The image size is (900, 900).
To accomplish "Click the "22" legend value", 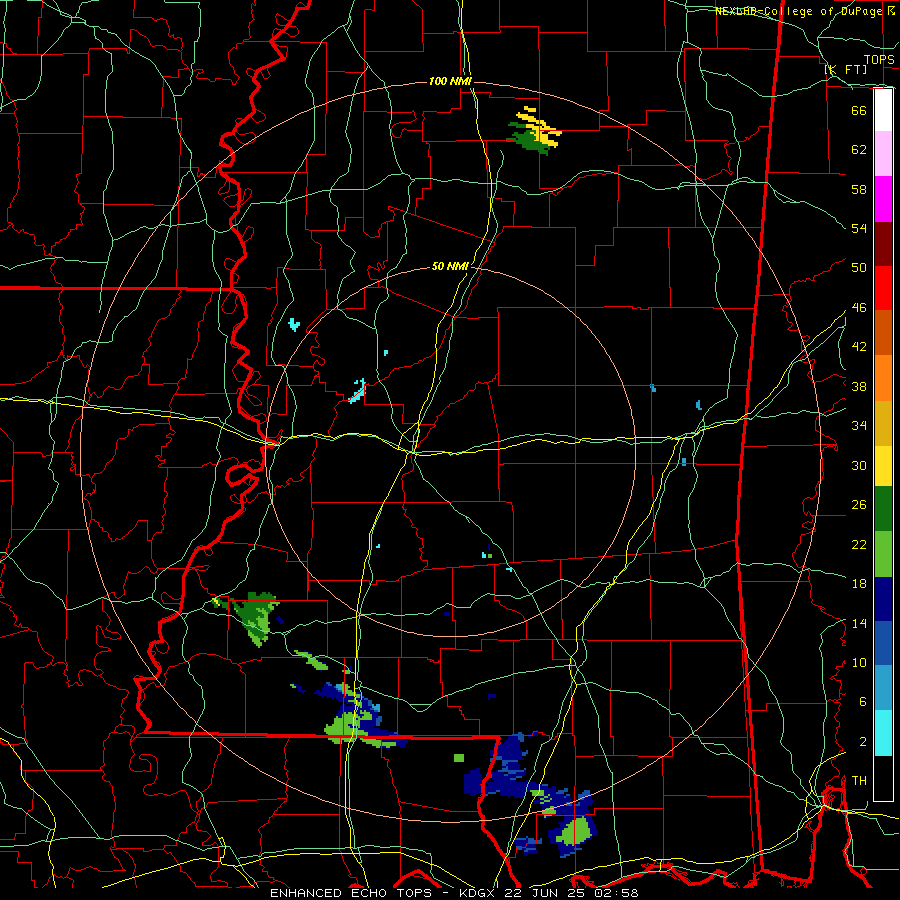I will coord(859,545).
